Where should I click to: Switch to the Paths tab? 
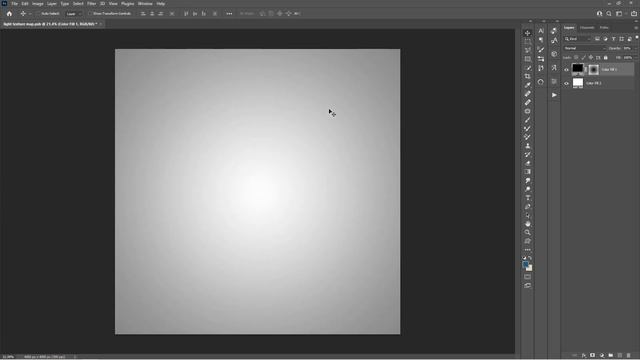pos(604,28)
